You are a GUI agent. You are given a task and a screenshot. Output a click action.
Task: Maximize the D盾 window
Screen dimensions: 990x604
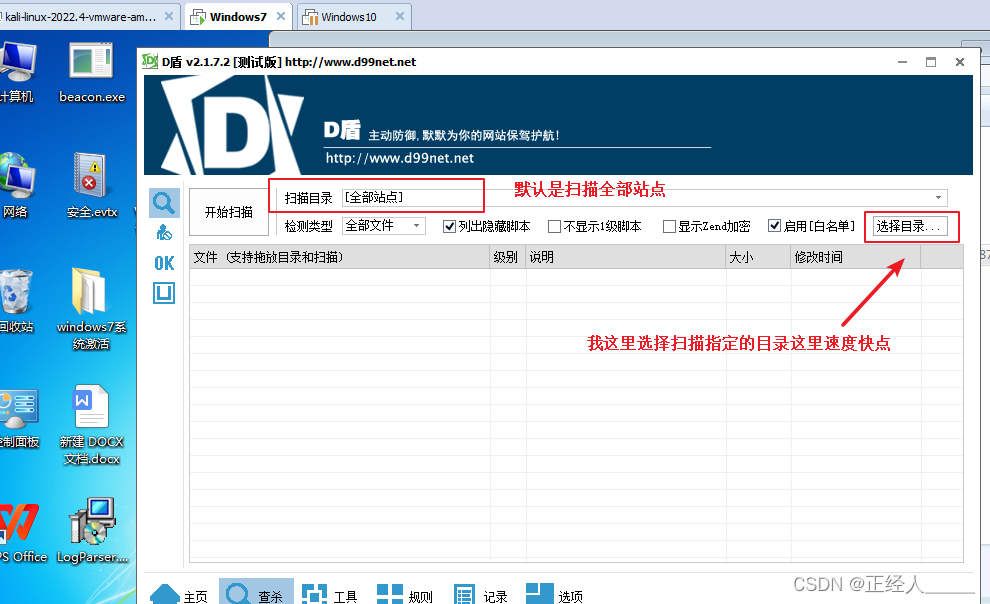[x=931, y=62]
